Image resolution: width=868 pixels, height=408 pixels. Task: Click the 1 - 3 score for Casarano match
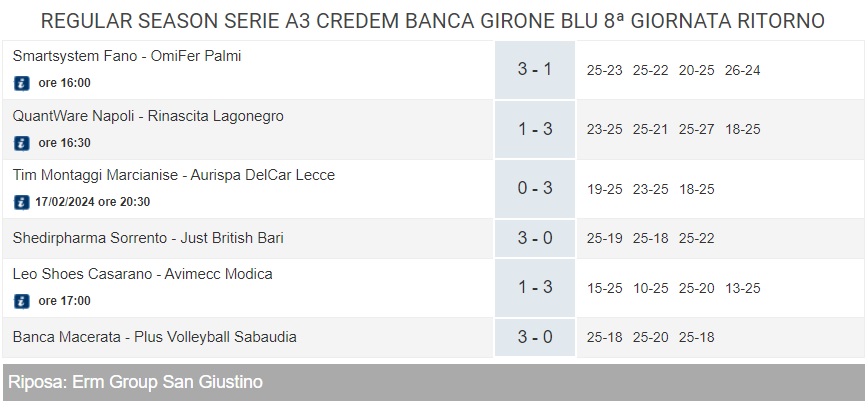535,287
